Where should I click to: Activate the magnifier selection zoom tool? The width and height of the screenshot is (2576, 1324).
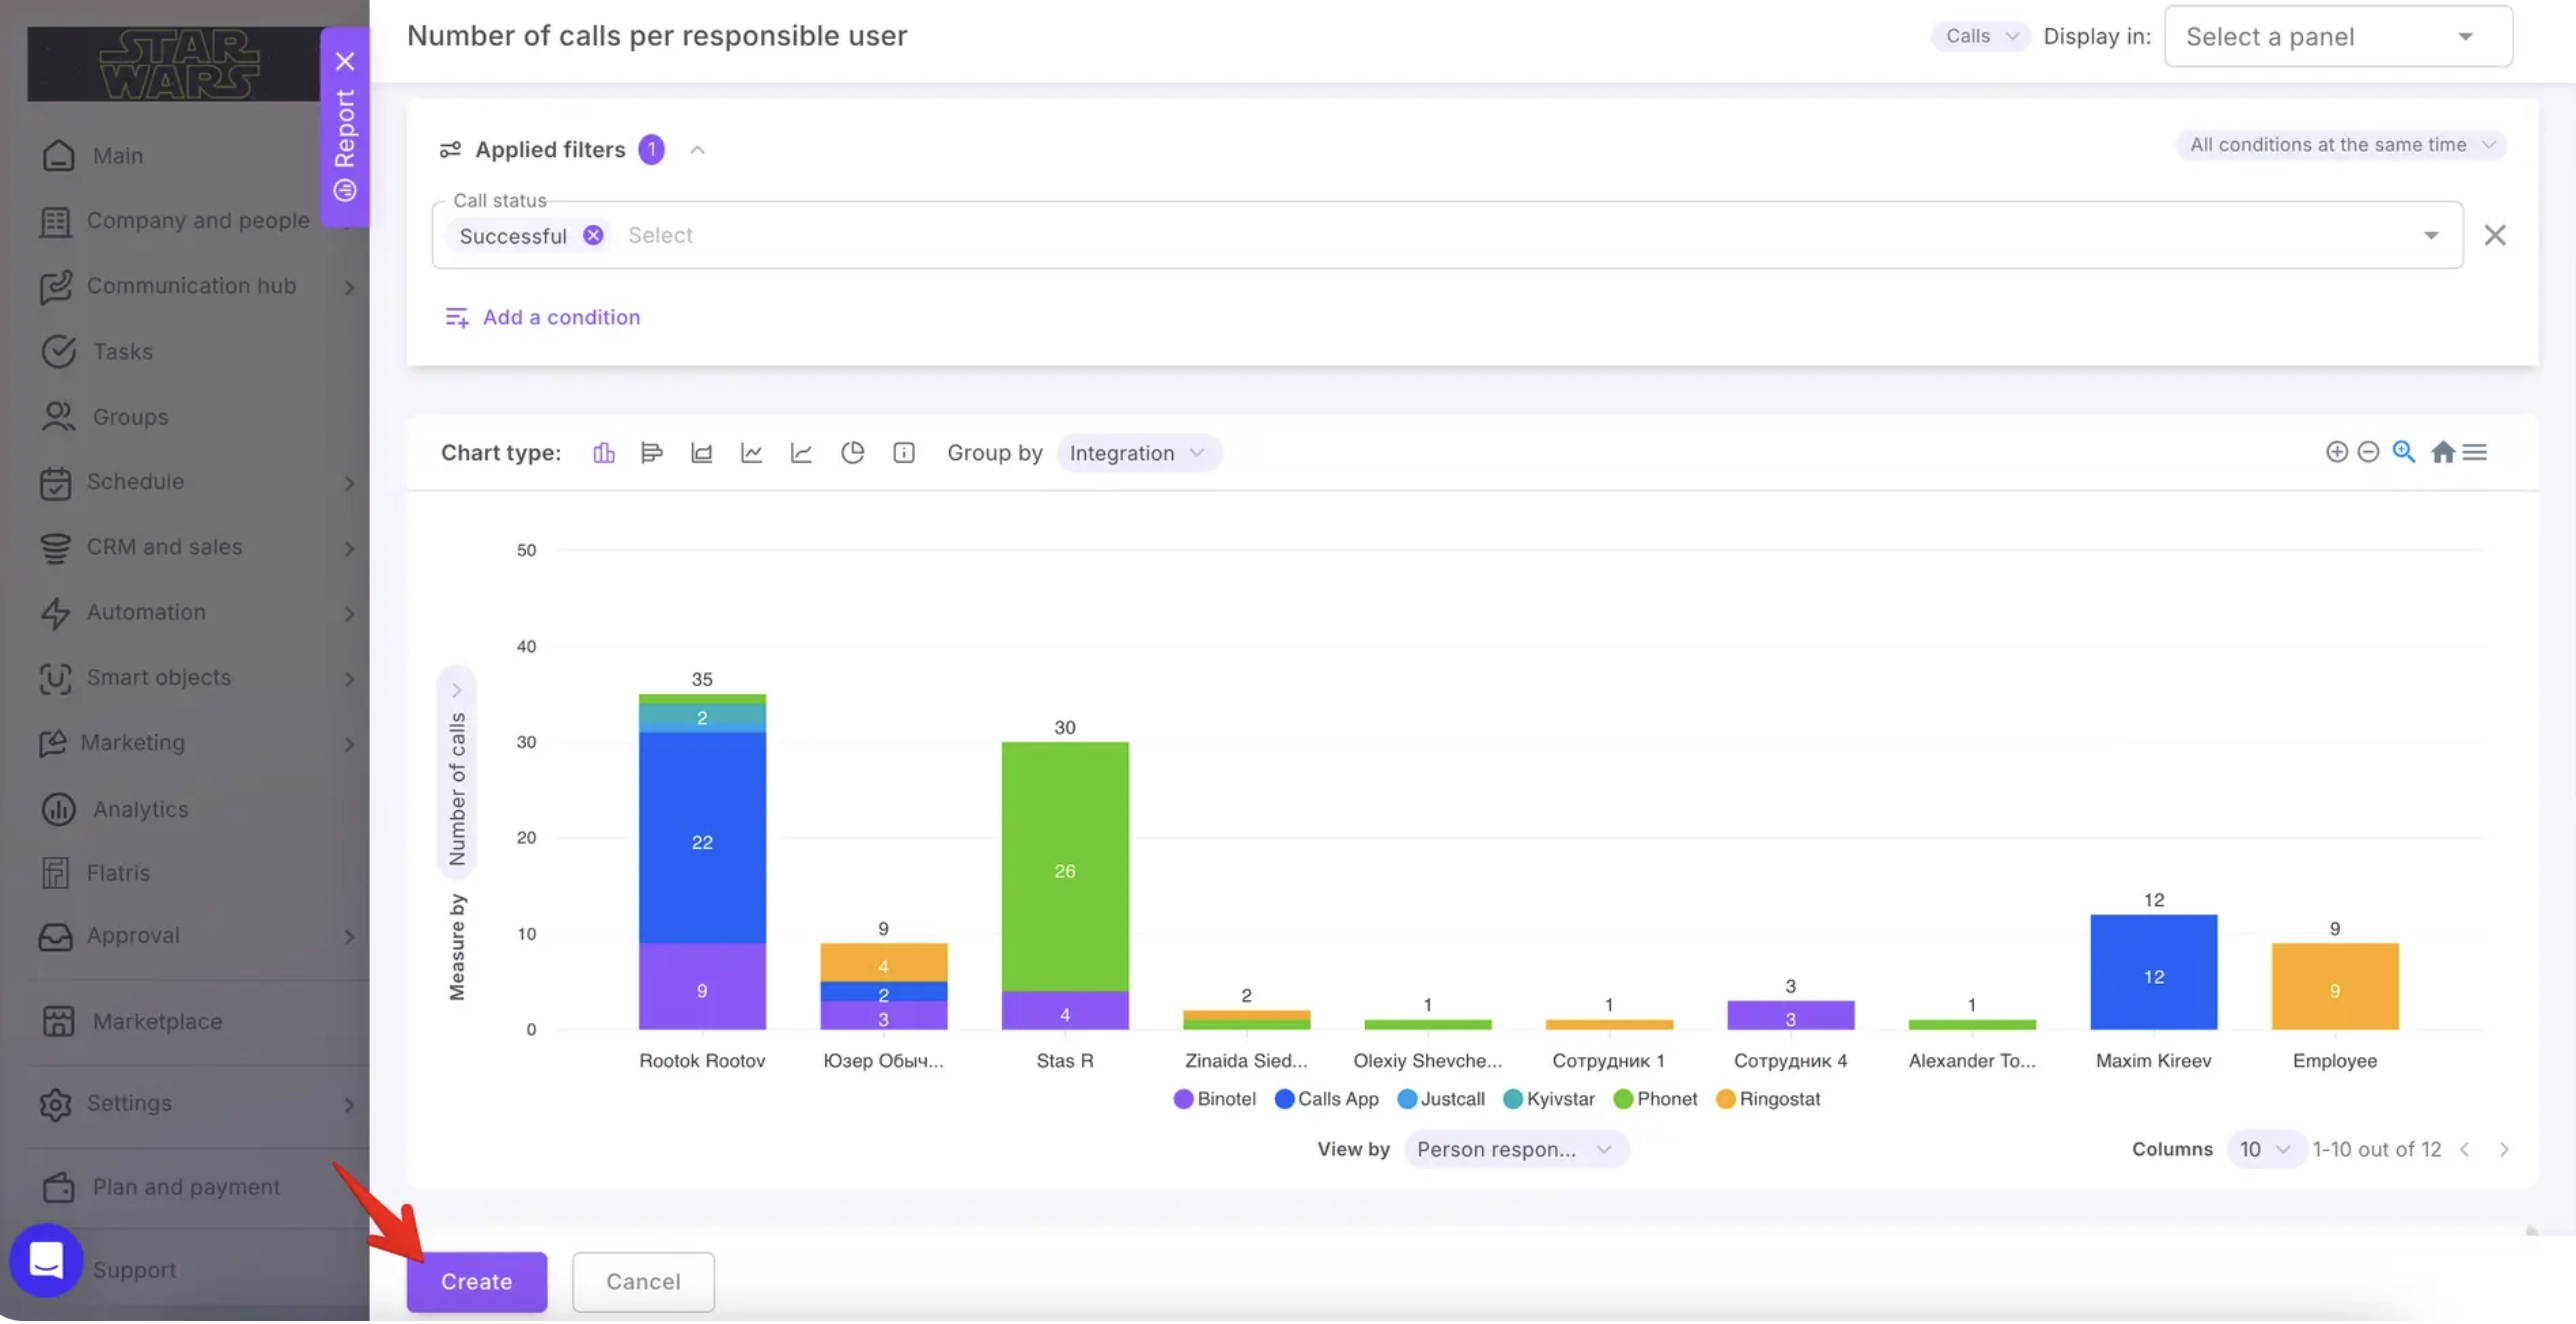(2403, 452)
